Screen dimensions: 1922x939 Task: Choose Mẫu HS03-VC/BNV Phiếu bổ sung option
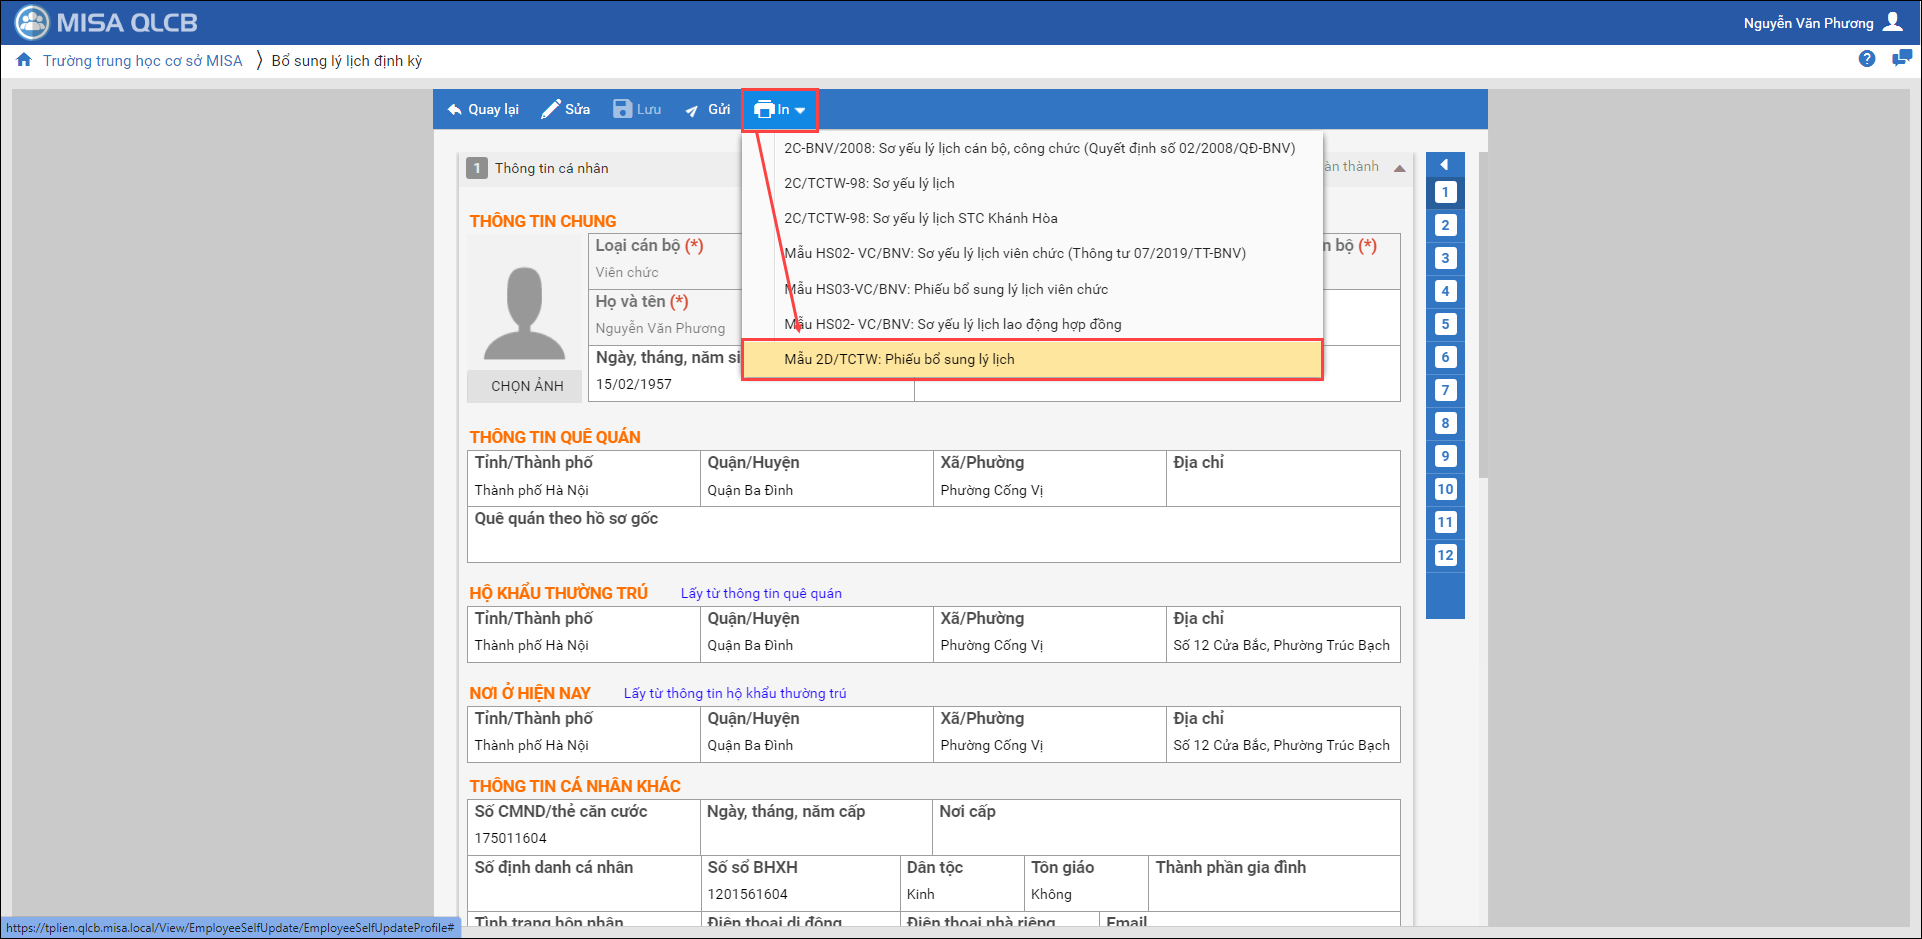coord(946,289)
